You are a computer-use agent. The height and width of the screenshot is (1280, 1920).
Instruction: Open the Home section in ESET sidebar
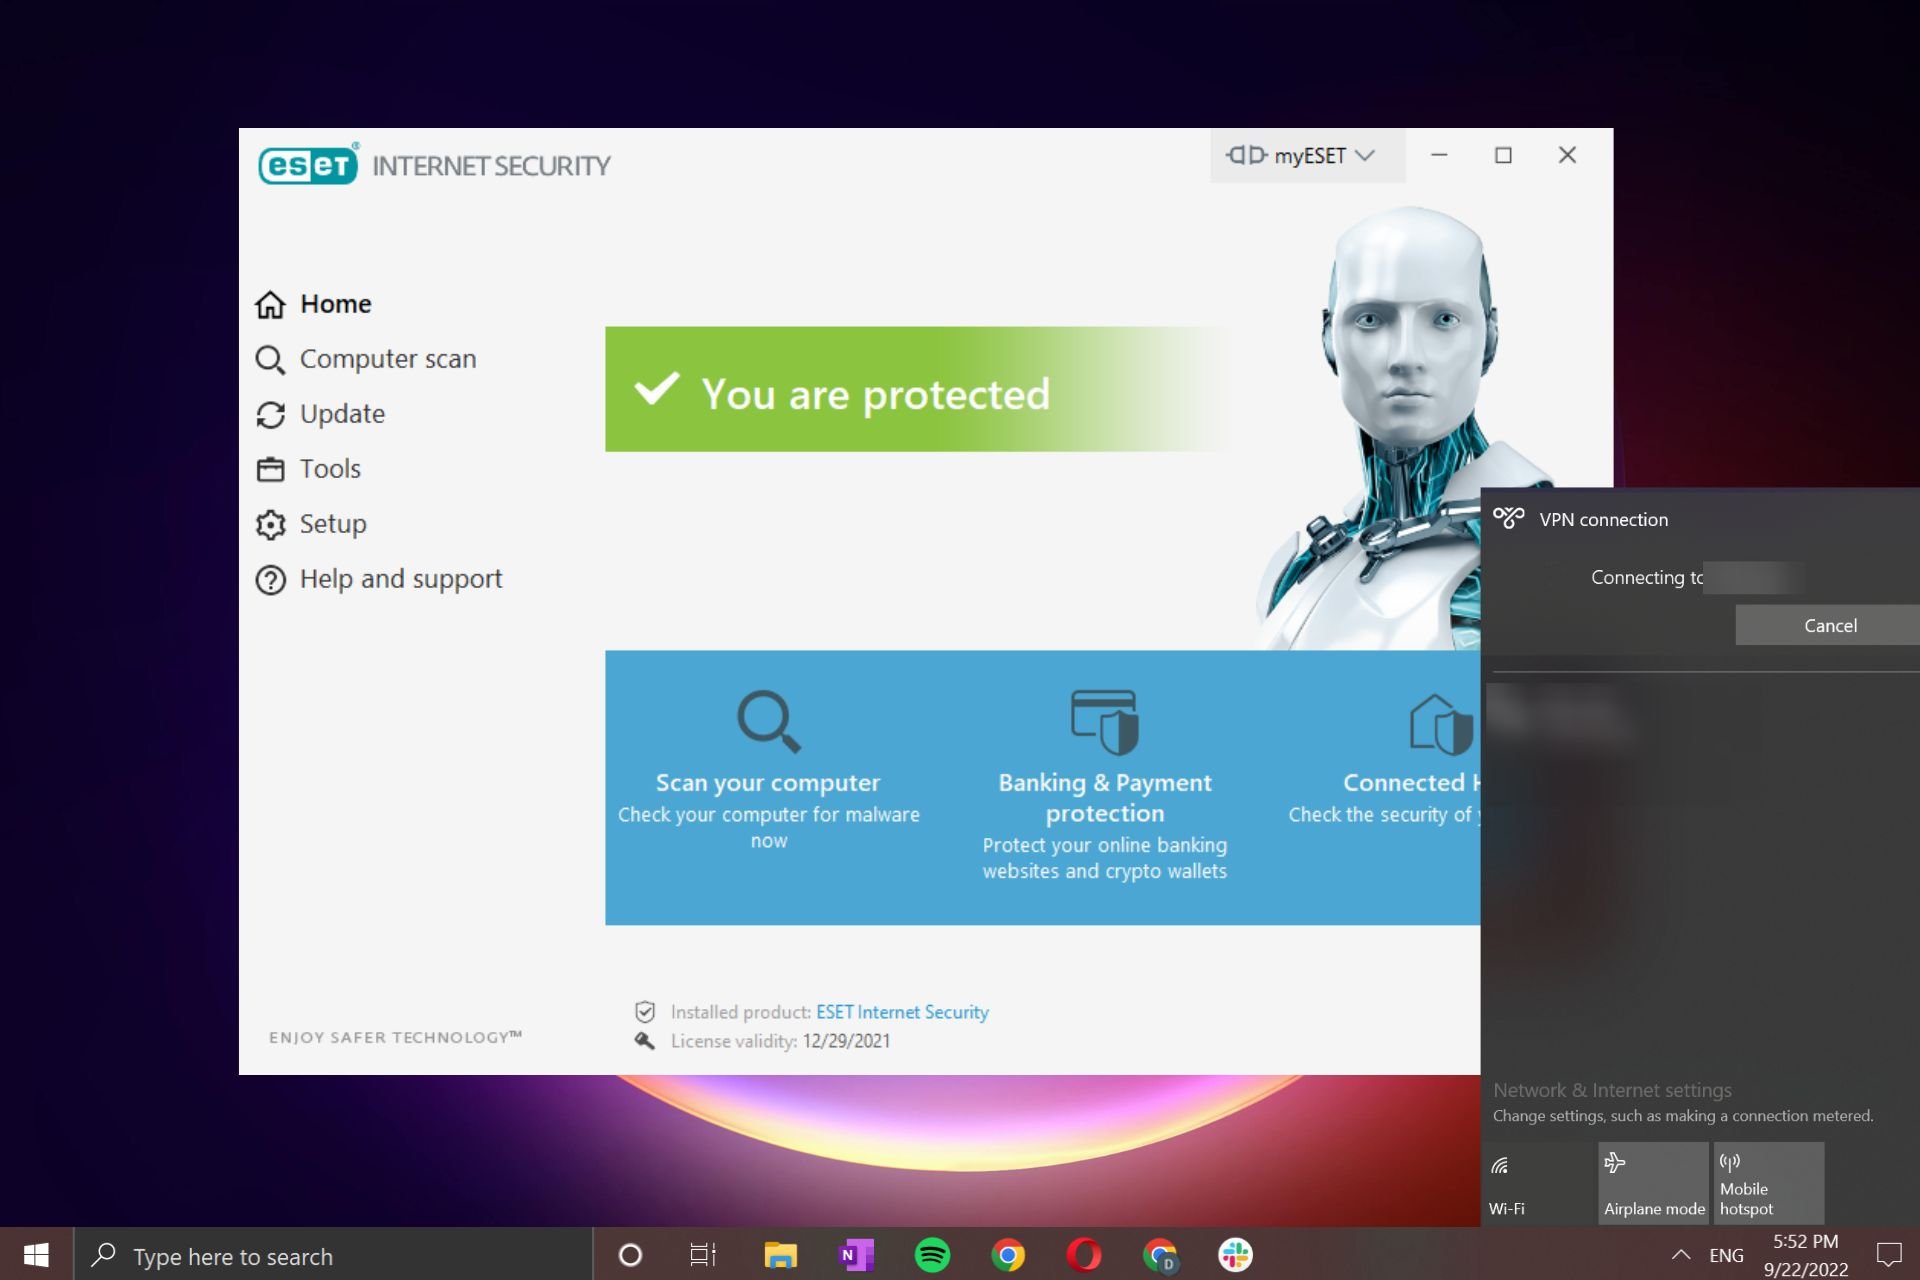coord(313,304)
